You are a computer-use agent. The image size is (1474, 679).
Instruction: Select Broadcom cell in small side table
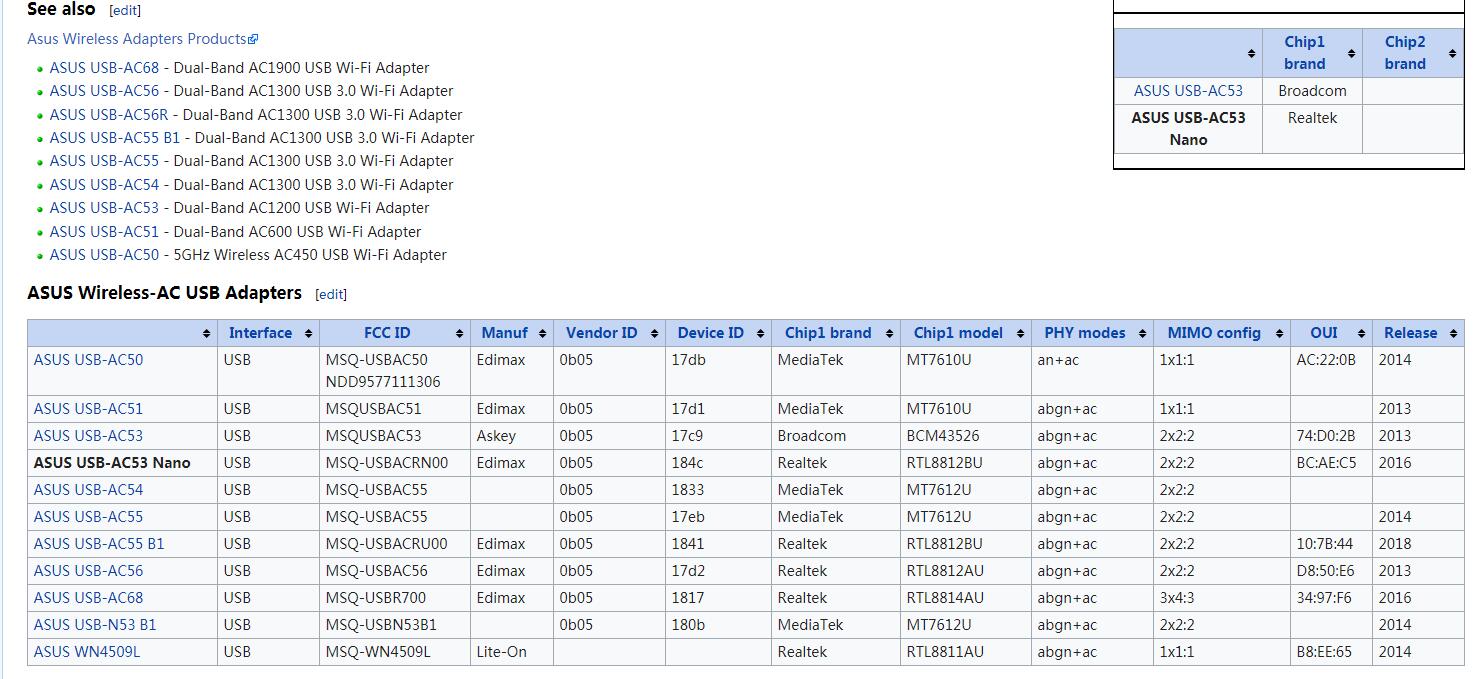coord(1312,91)
